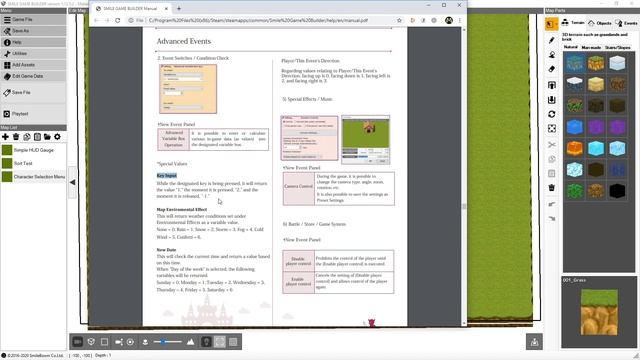640x360 pixels.
Task: Click the square top-view icon in bottom toolbar
Action: [104, 342]
